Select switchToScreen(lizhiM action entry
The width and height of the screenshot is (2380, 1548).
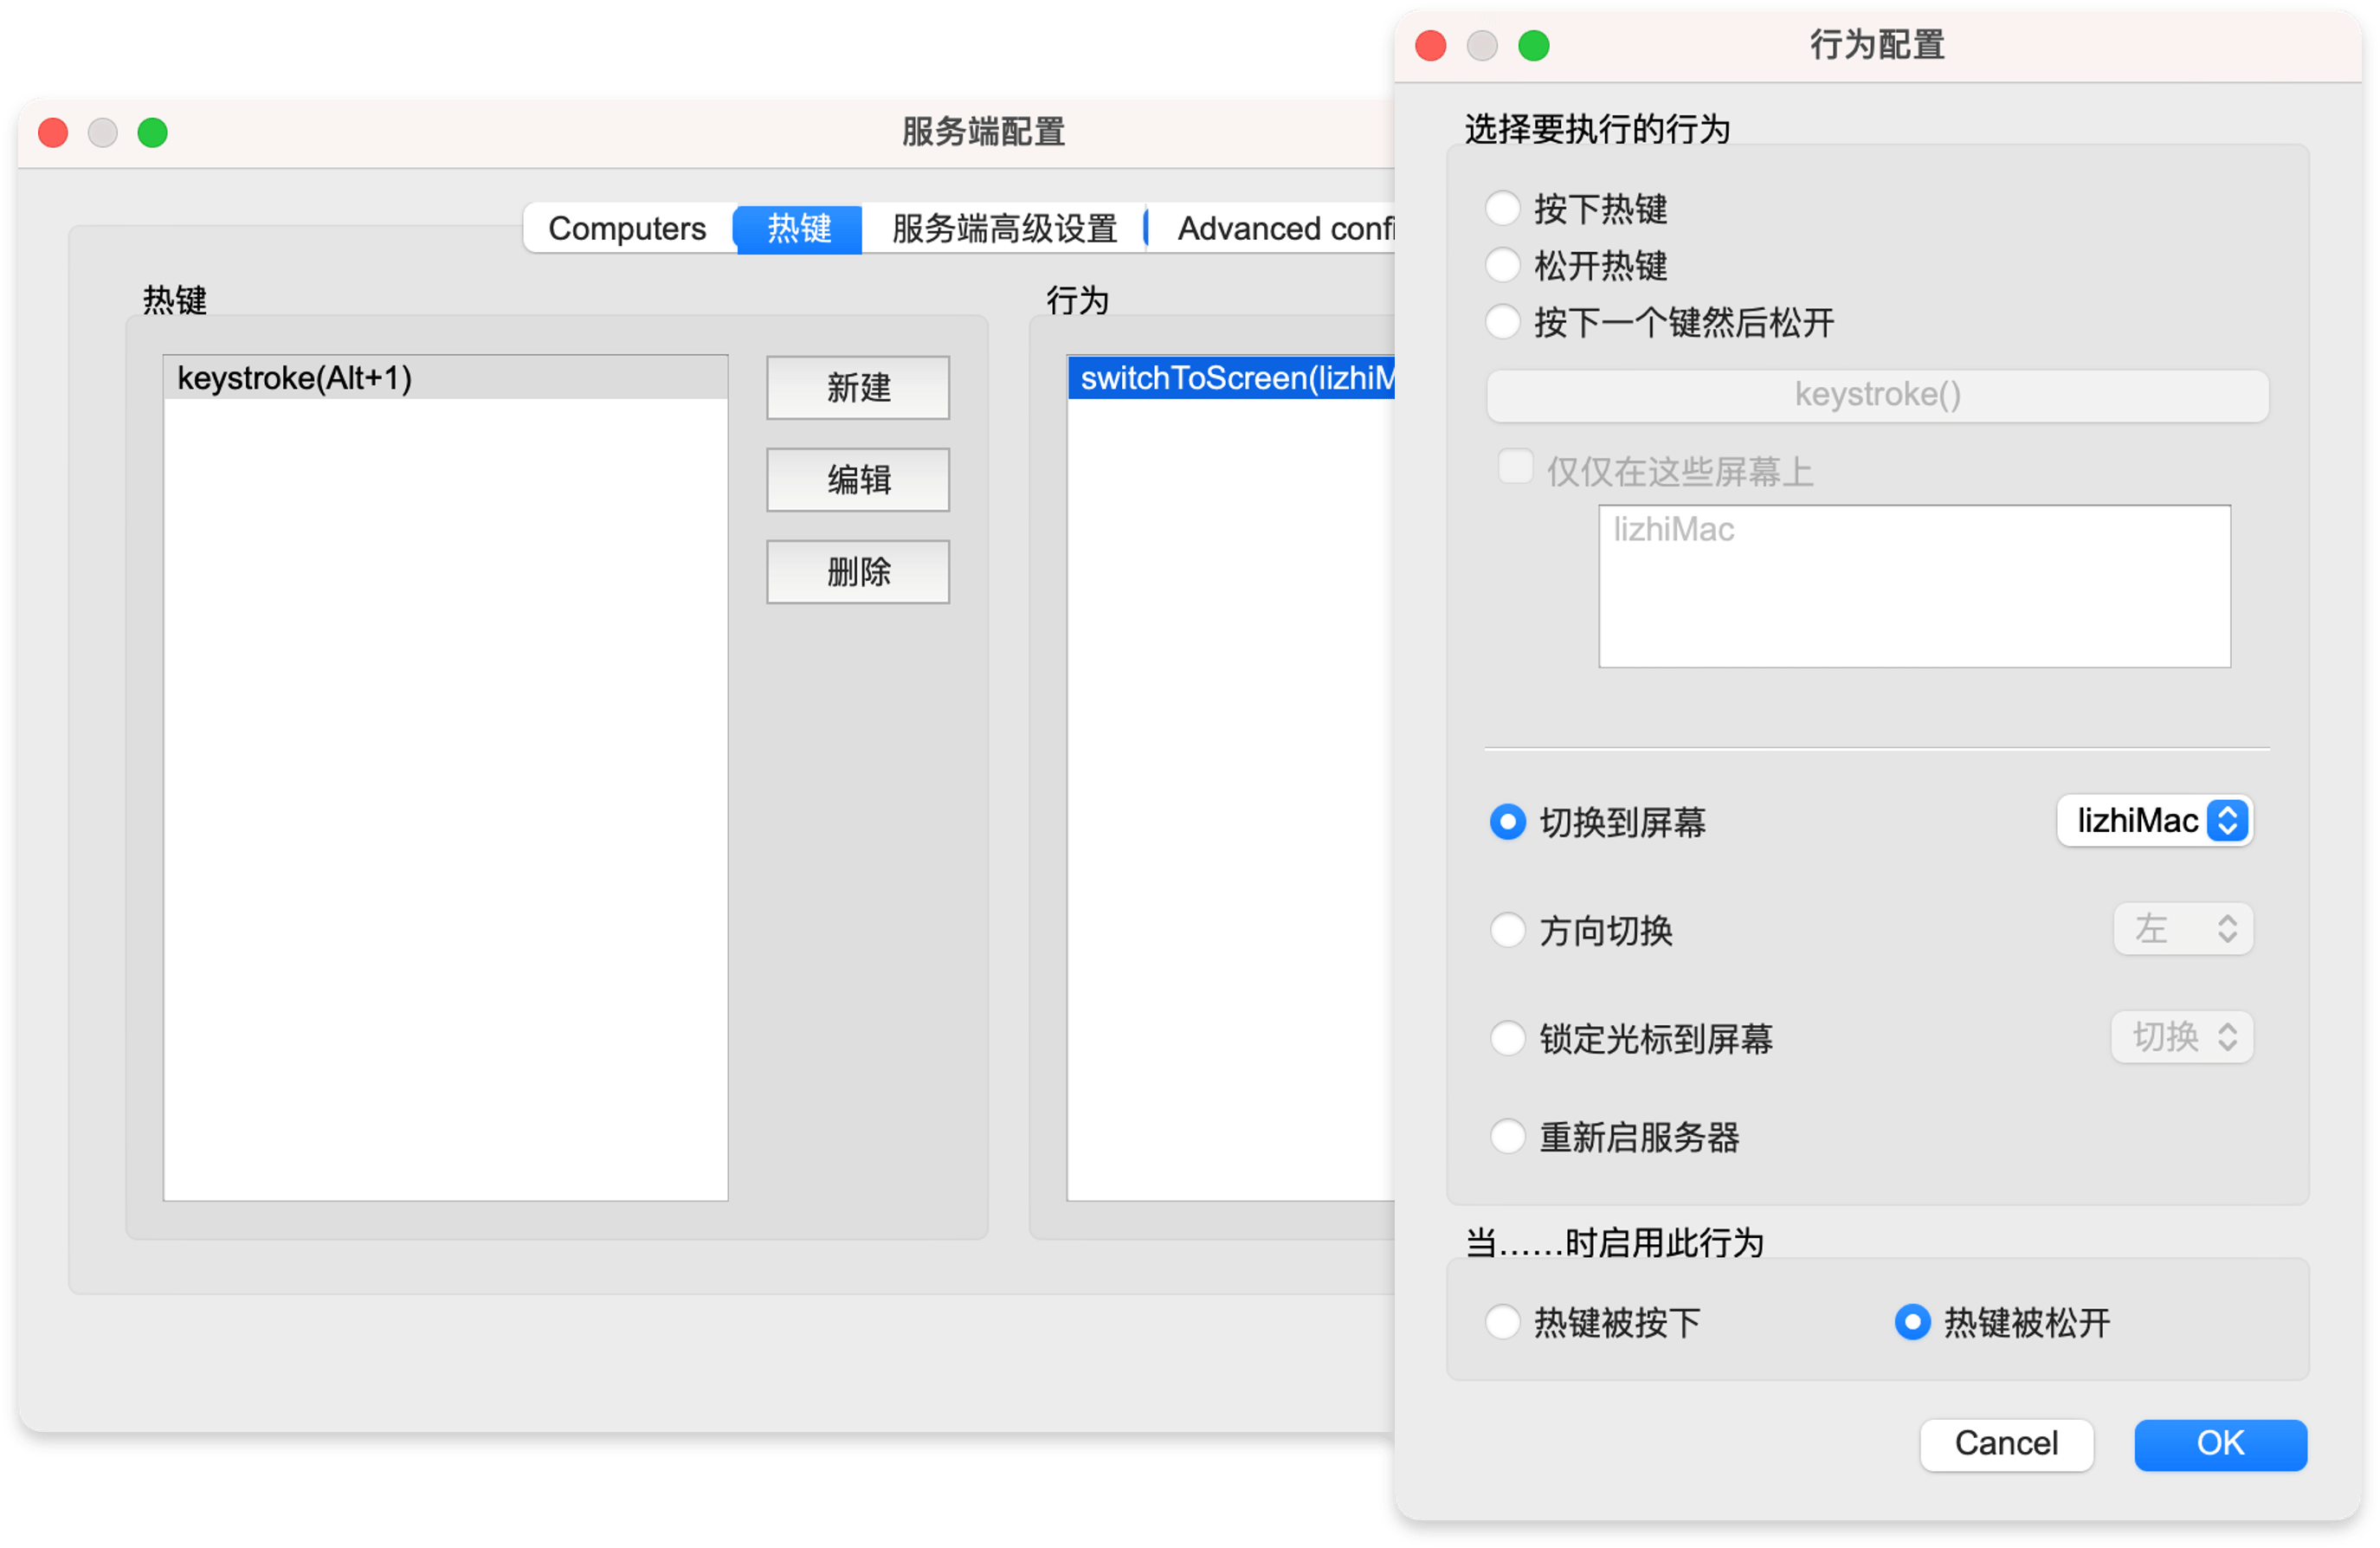pos(1231,378)
